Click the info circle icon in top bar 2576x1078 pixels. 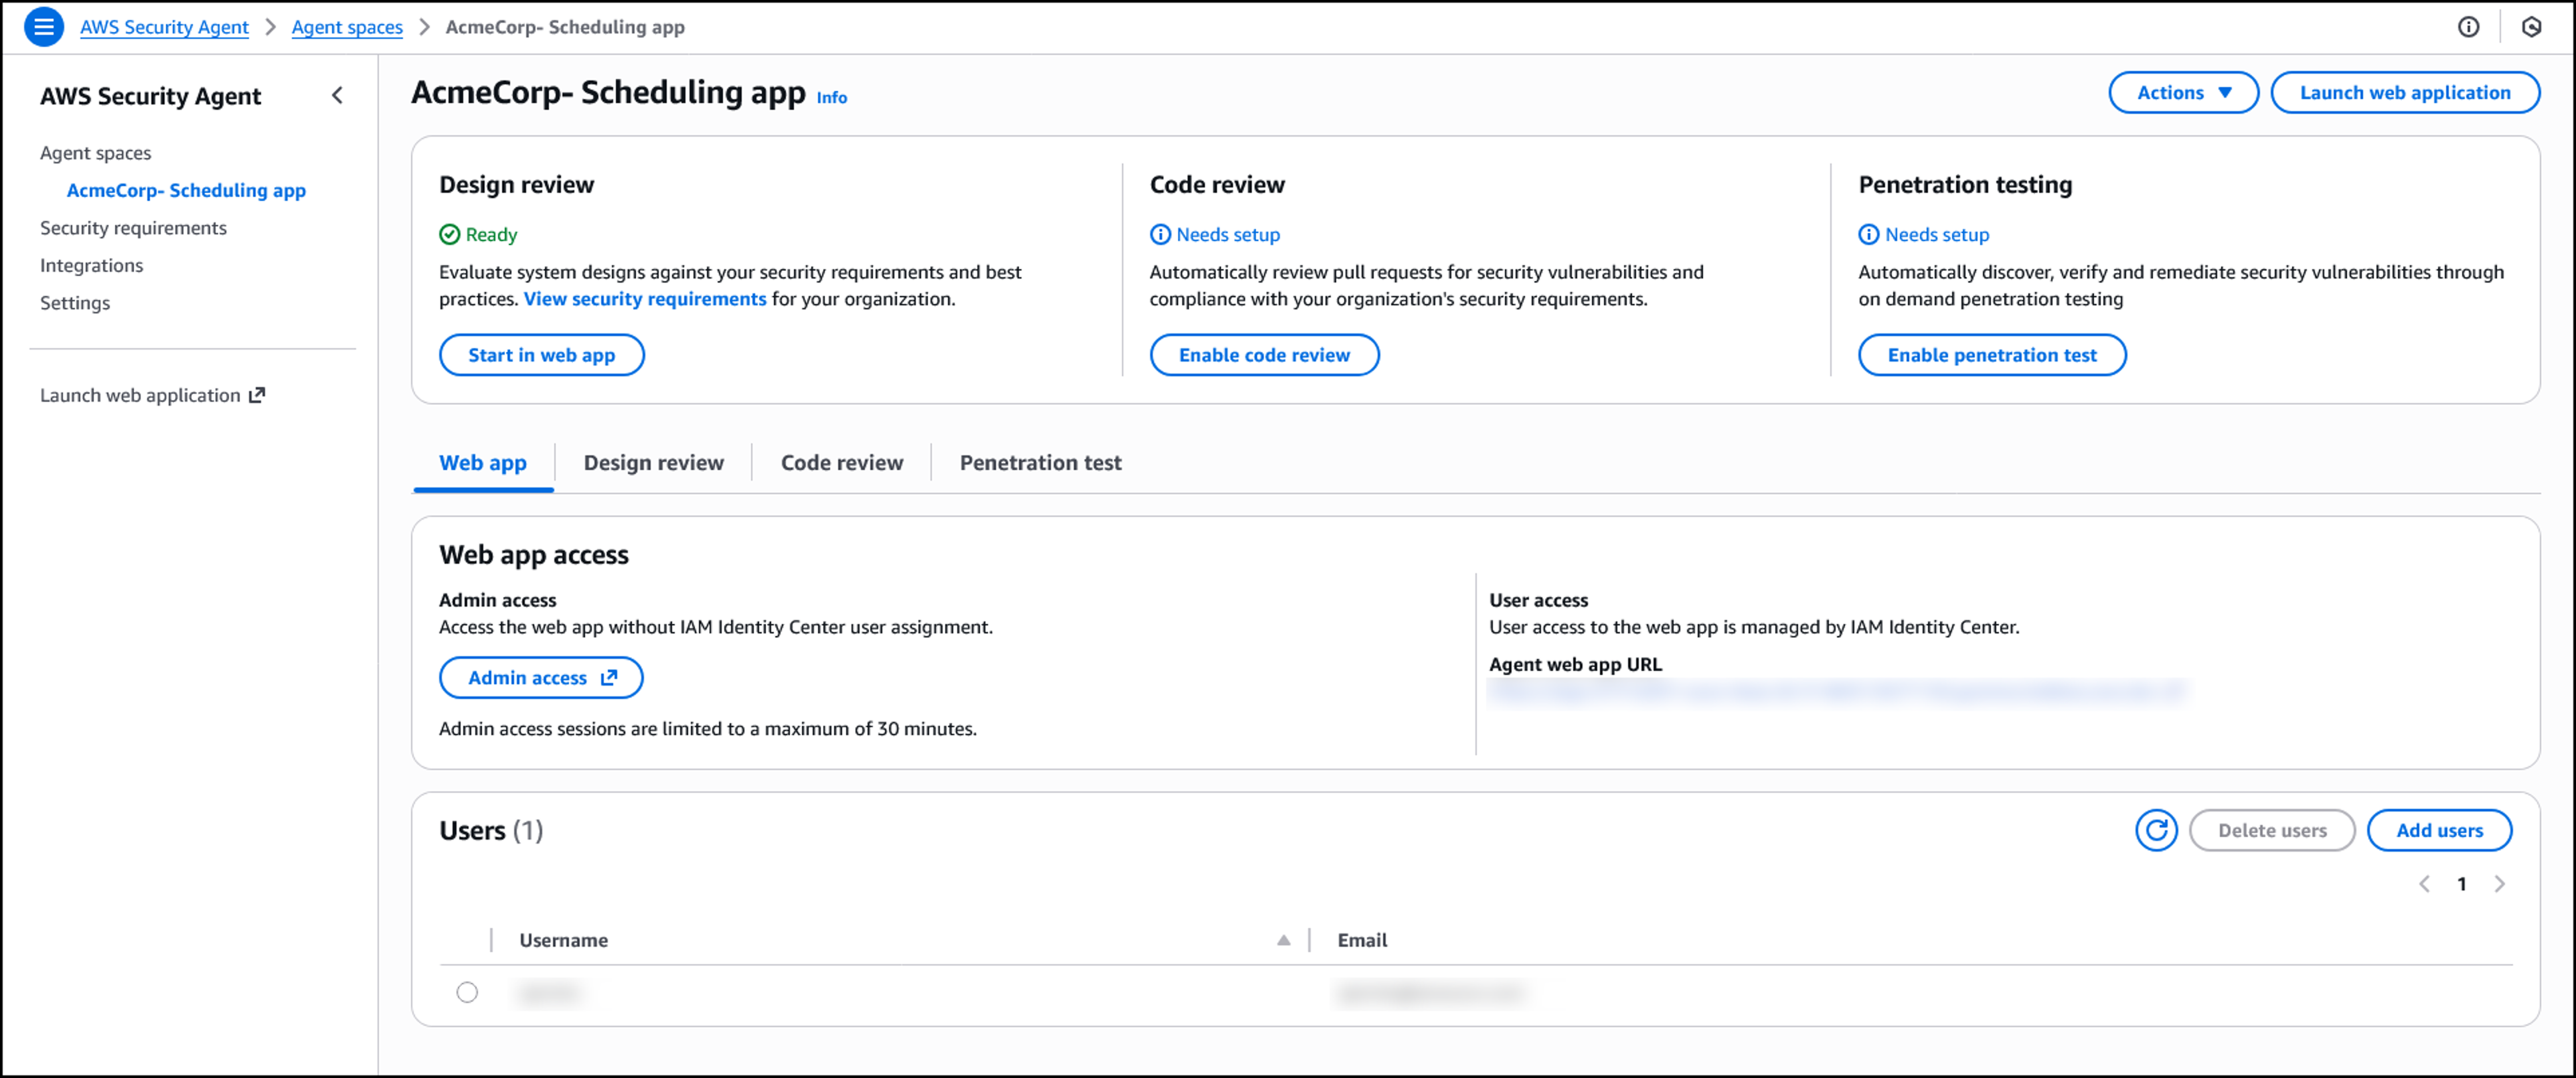2468,27
